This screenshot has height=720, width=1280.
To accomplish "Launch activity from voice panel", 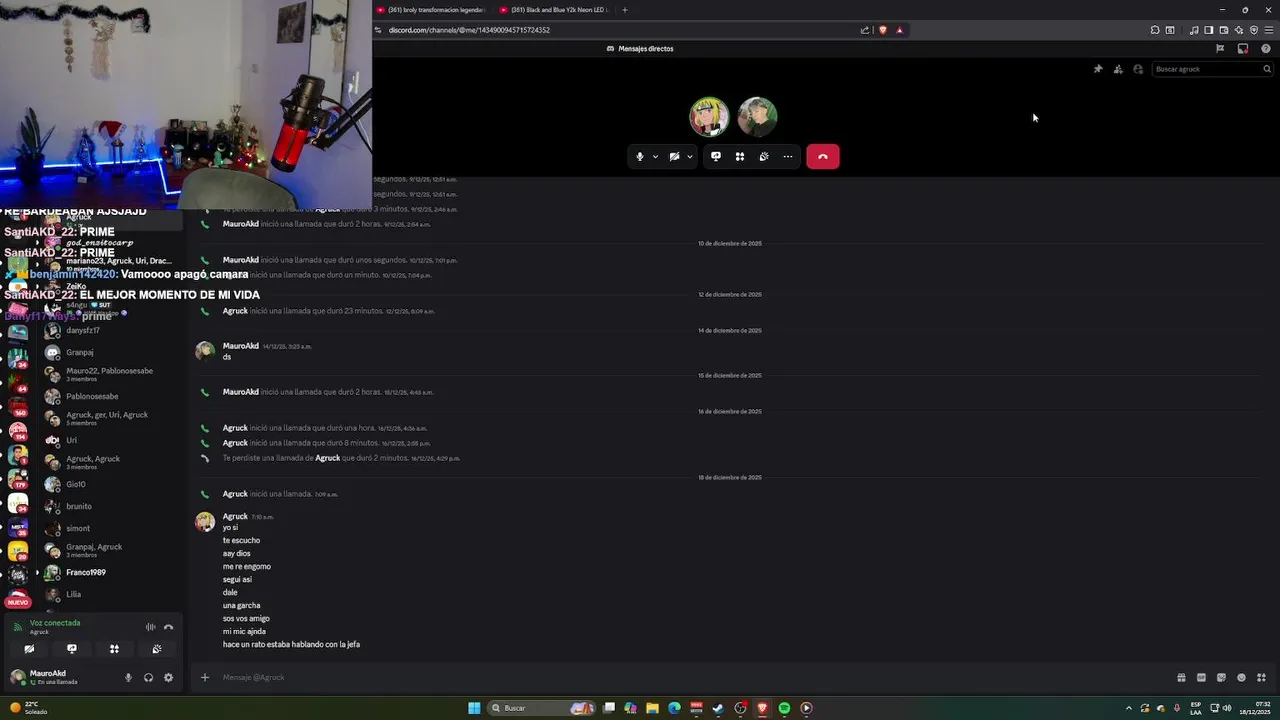I will (114, 649).
